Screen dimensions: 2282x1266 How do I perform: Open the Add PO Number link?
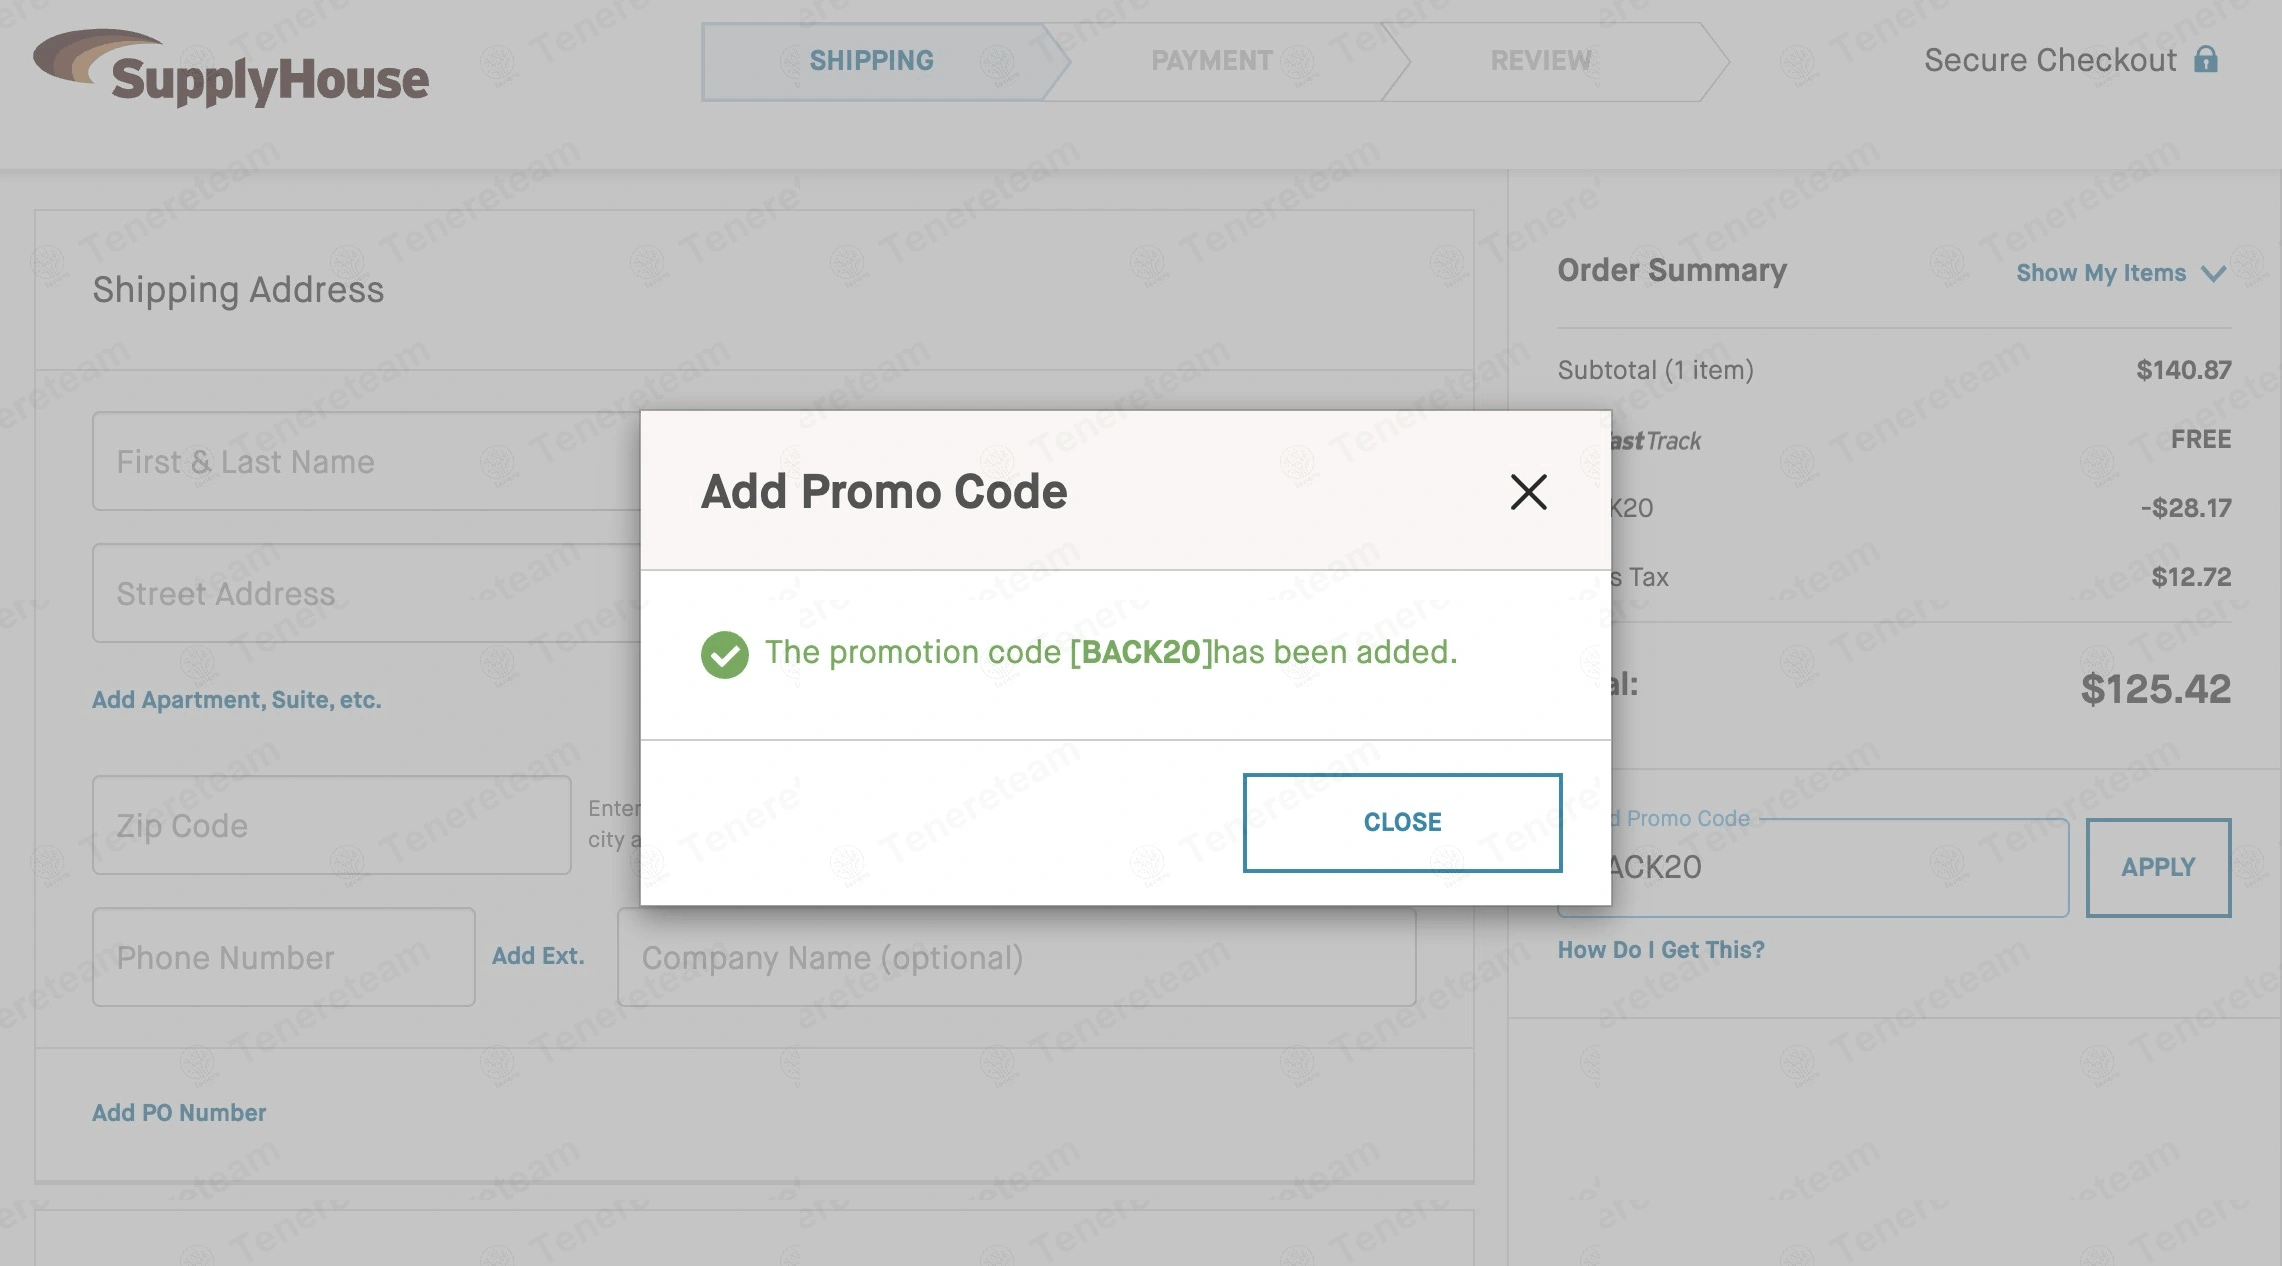(179, 1113)
